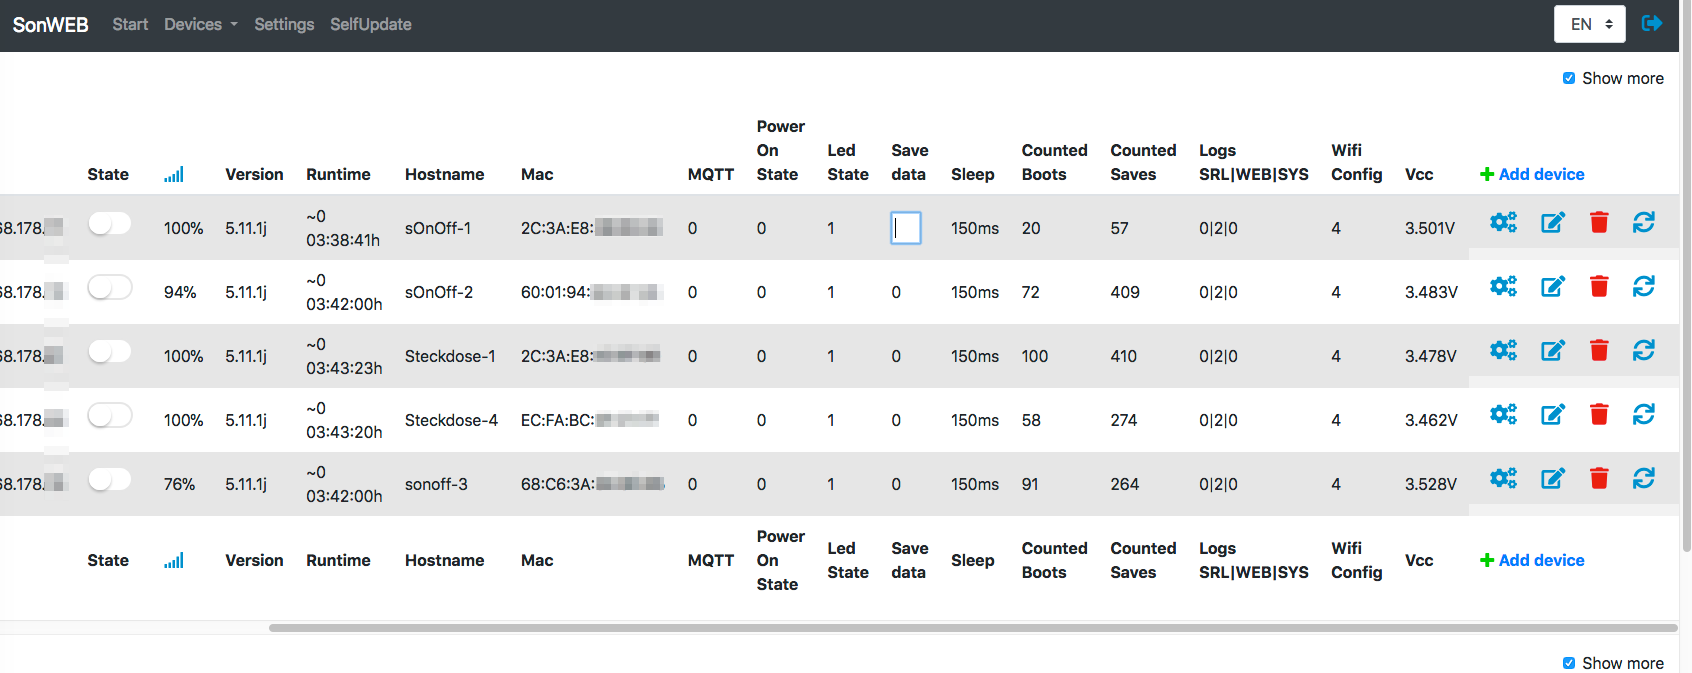Click the top Add device link
This screenshot has height=673, width=1692.
tap(1532, 174)
